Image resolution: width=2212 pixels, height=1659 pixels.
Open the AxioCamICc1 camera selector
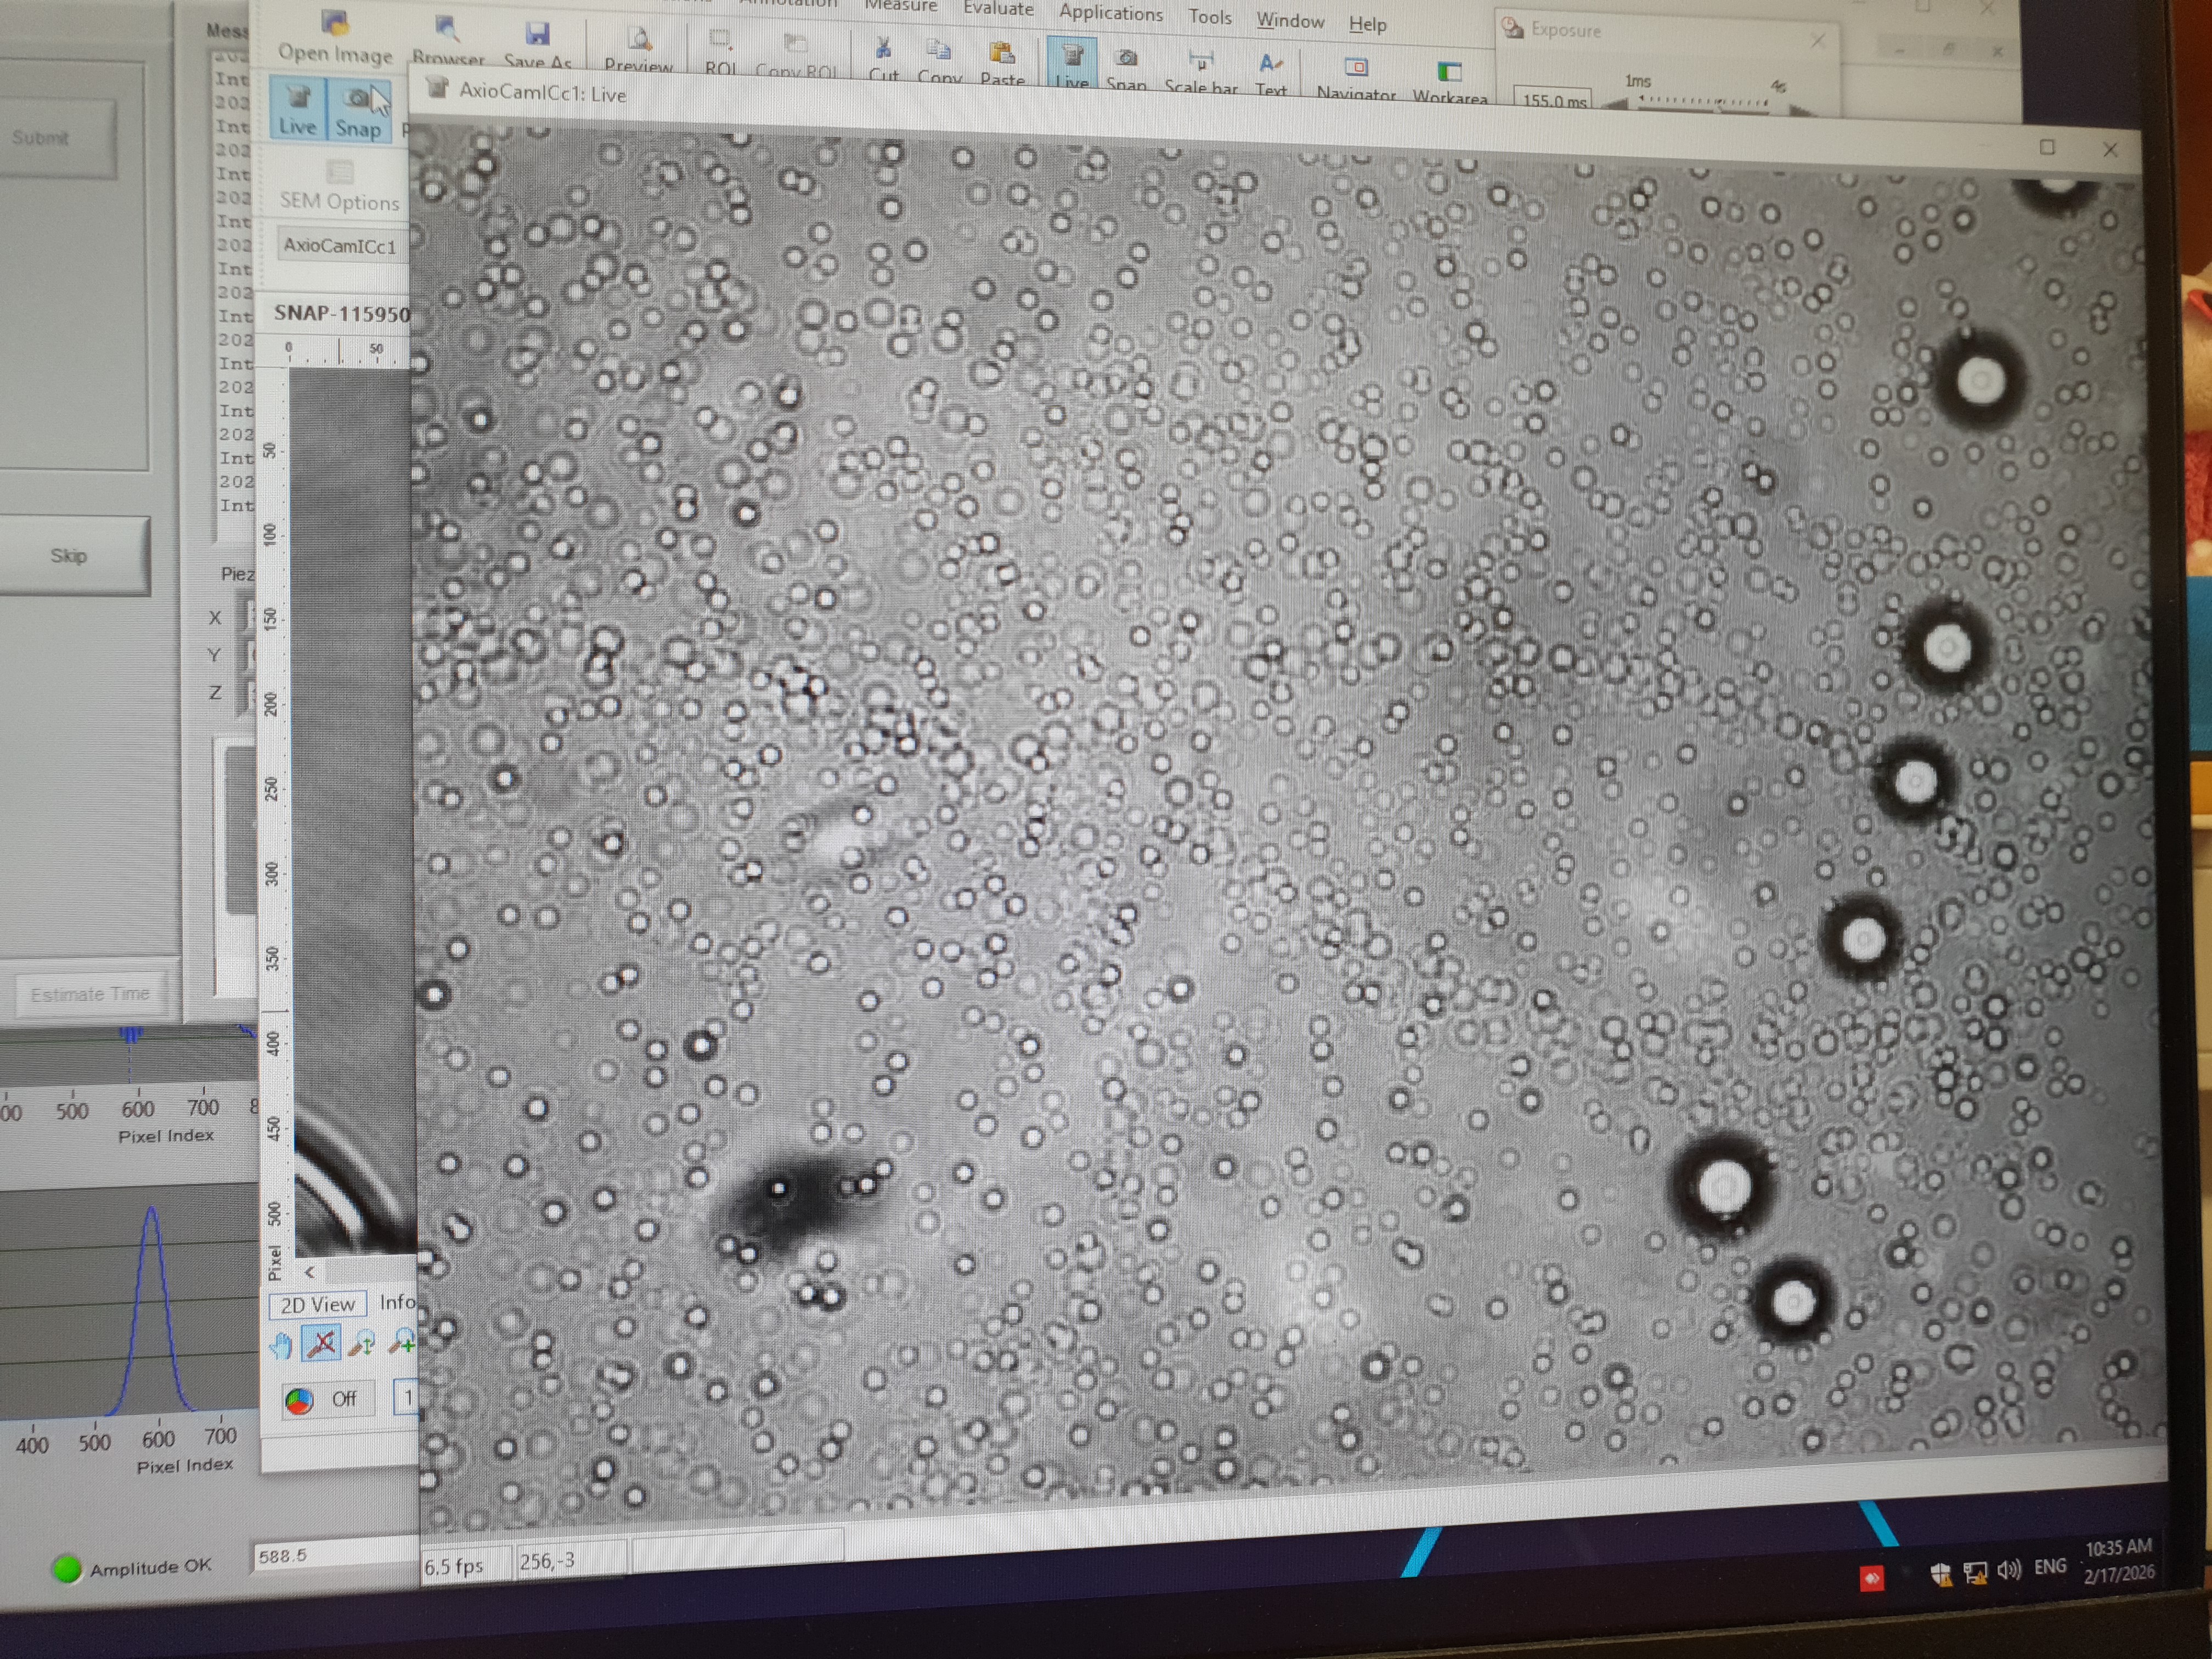340,245
